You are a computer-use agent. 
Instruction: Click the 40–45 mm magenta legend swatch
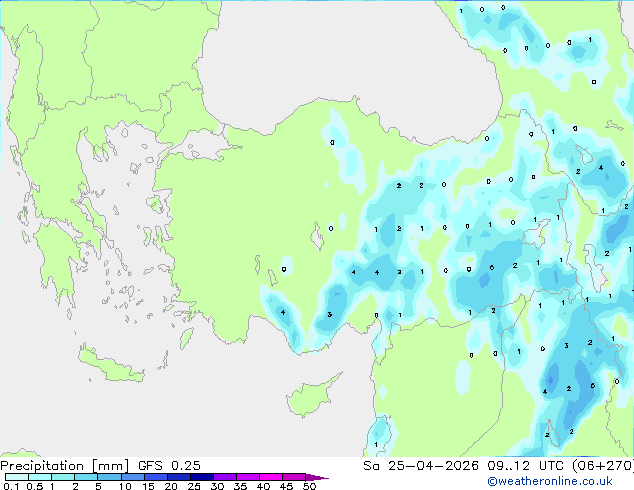271,477
